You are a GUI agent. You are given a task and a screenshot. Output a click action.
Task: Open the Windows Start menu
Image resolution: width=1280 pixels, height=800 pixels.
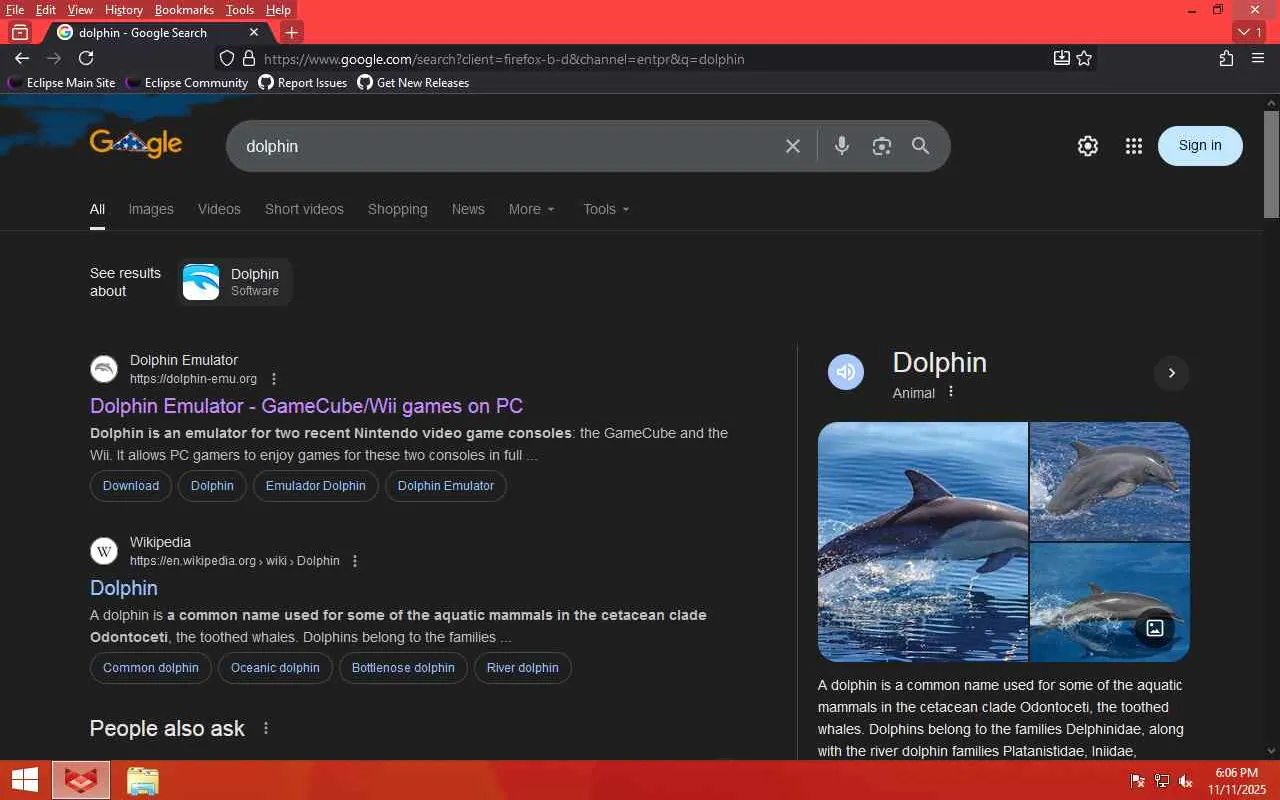pyautogui.click(x=25, y=780)
